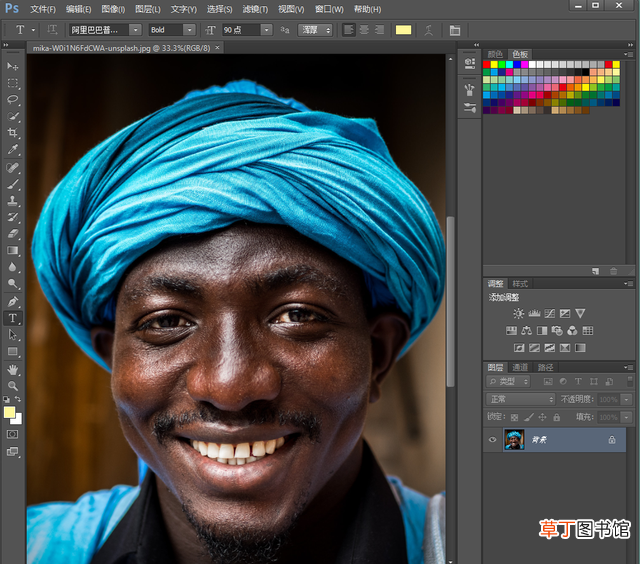This screenshot has width=640, height=564.
Task: Toggle the Quick Mask mode button
Action: coord(13,434)
